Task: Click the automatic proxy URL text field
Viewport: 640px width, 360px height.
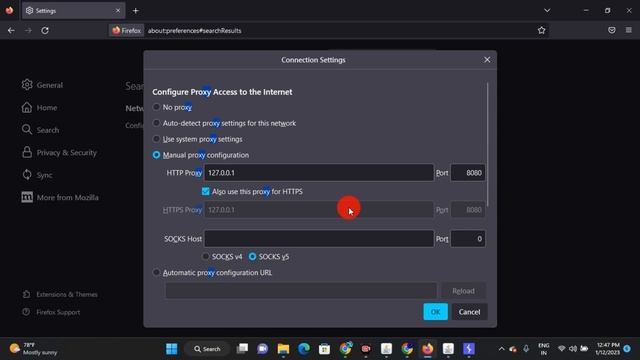Action: click(301, 291)
